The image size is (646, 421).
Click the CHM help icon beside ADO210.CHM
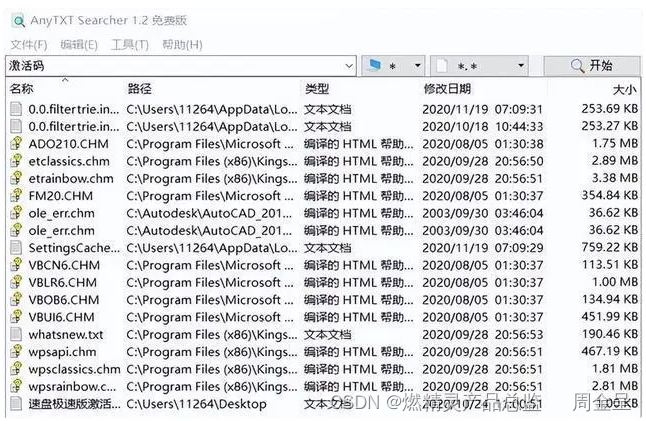coord(16,143)
